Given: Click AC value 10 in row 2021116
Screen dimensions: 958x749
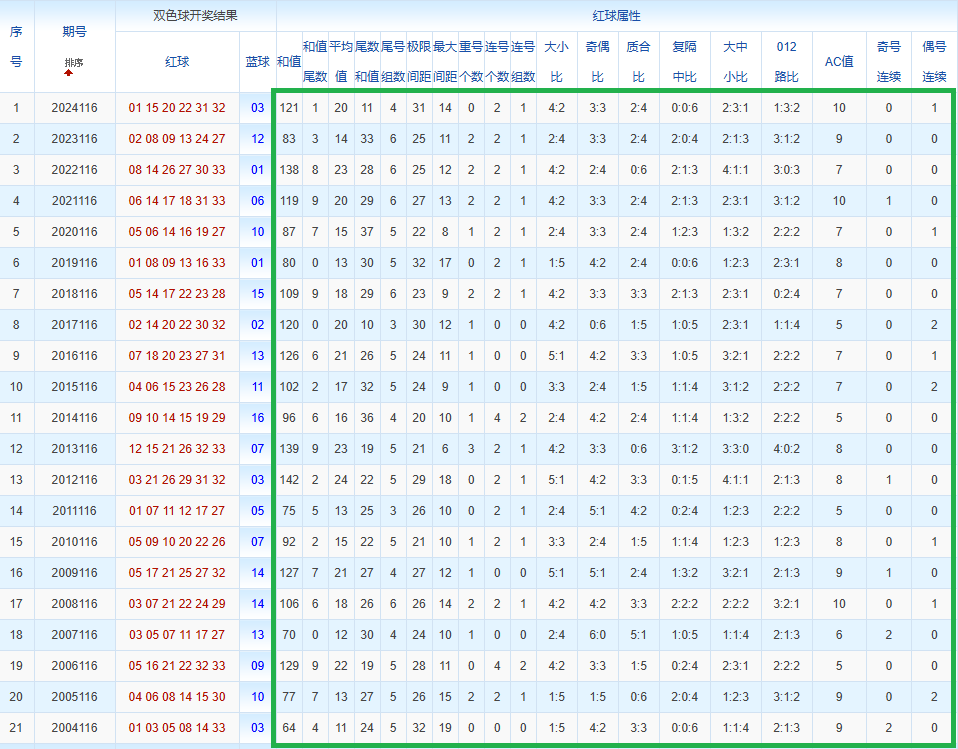Looking at the screenshot, I should tap(839, 201).
